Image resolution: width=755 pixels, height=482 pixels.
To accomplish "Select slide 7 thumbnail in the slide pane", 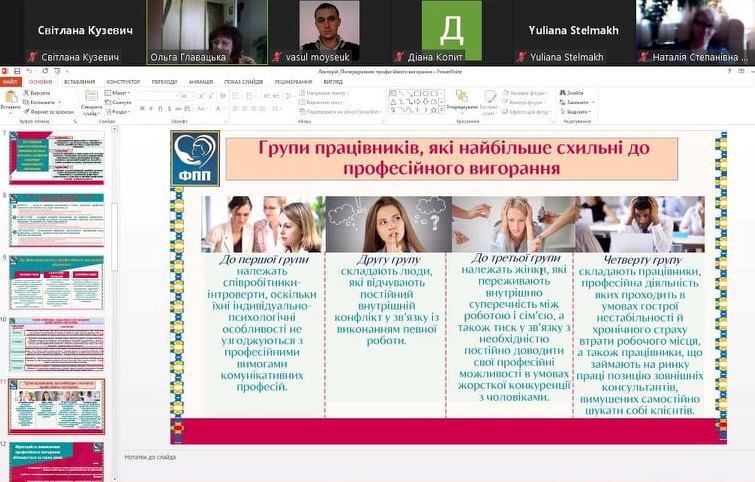I will tap(56, 158).
